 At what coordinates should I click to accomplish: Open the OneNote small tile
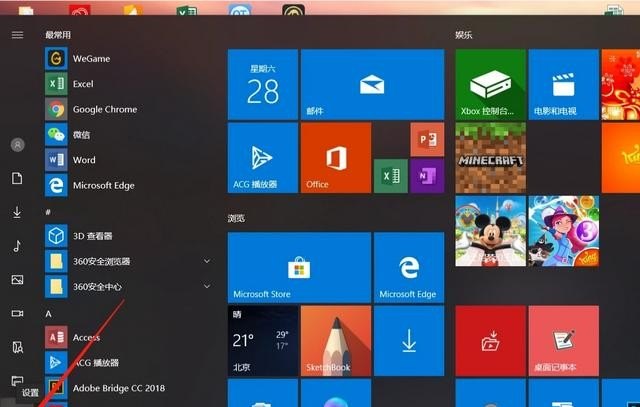pyautogui.click(x=427, y=176)
